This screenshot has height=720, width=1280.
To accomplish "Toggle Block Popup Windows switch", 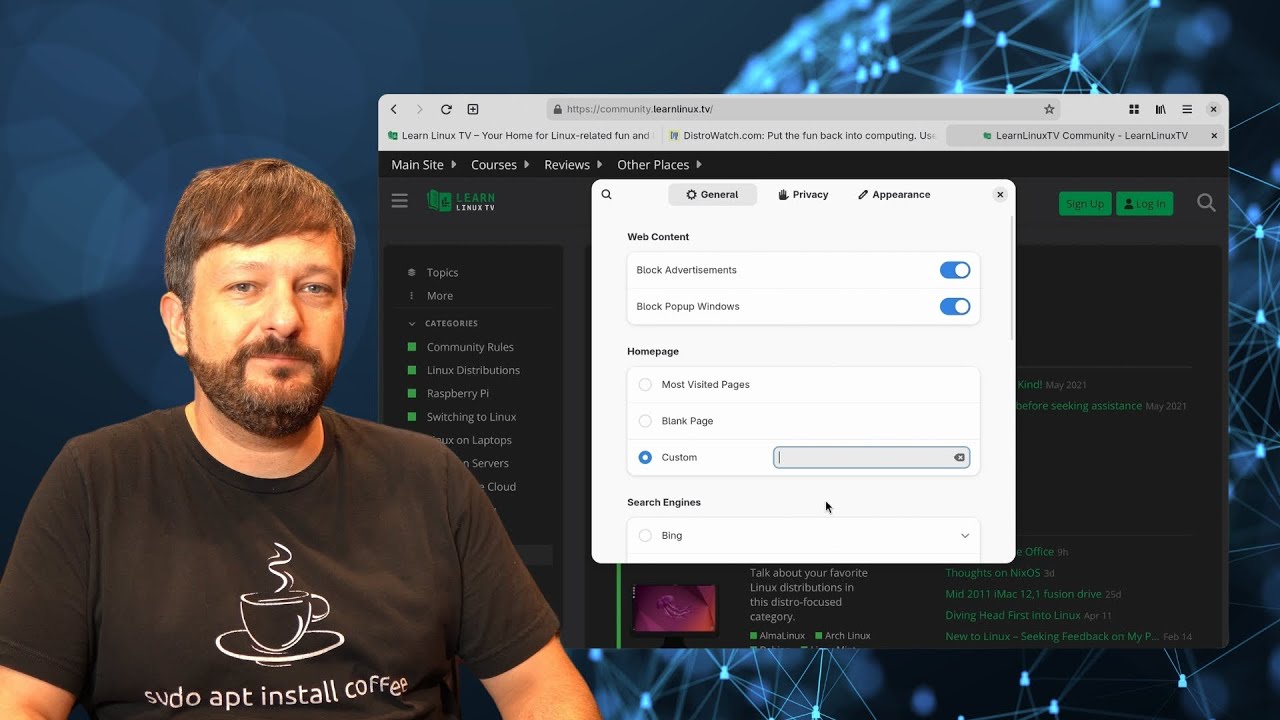I will point(955,306).
